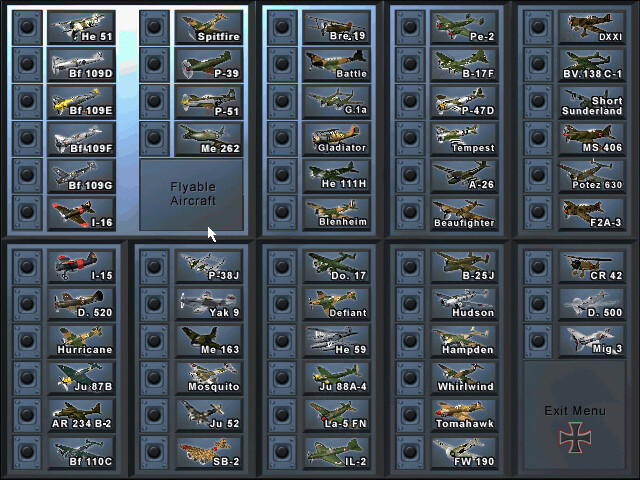The image size is (640, 480).
Task: Choose the G.1a aircraft tile
Action: tap(336, 102)
